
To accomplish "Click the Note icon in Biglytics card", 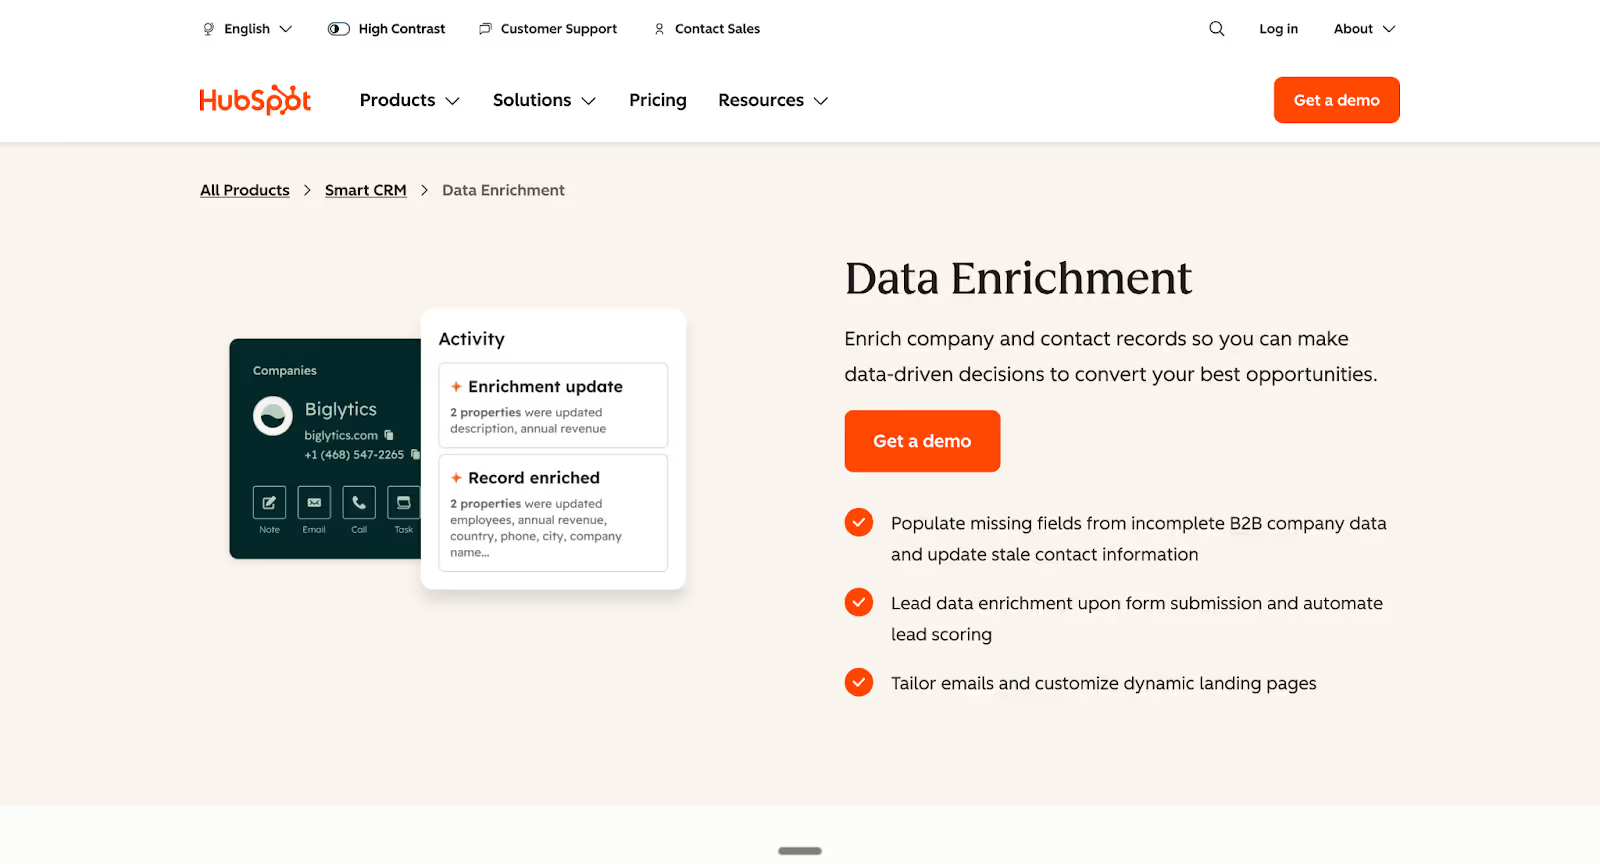I will click(269, 502).
